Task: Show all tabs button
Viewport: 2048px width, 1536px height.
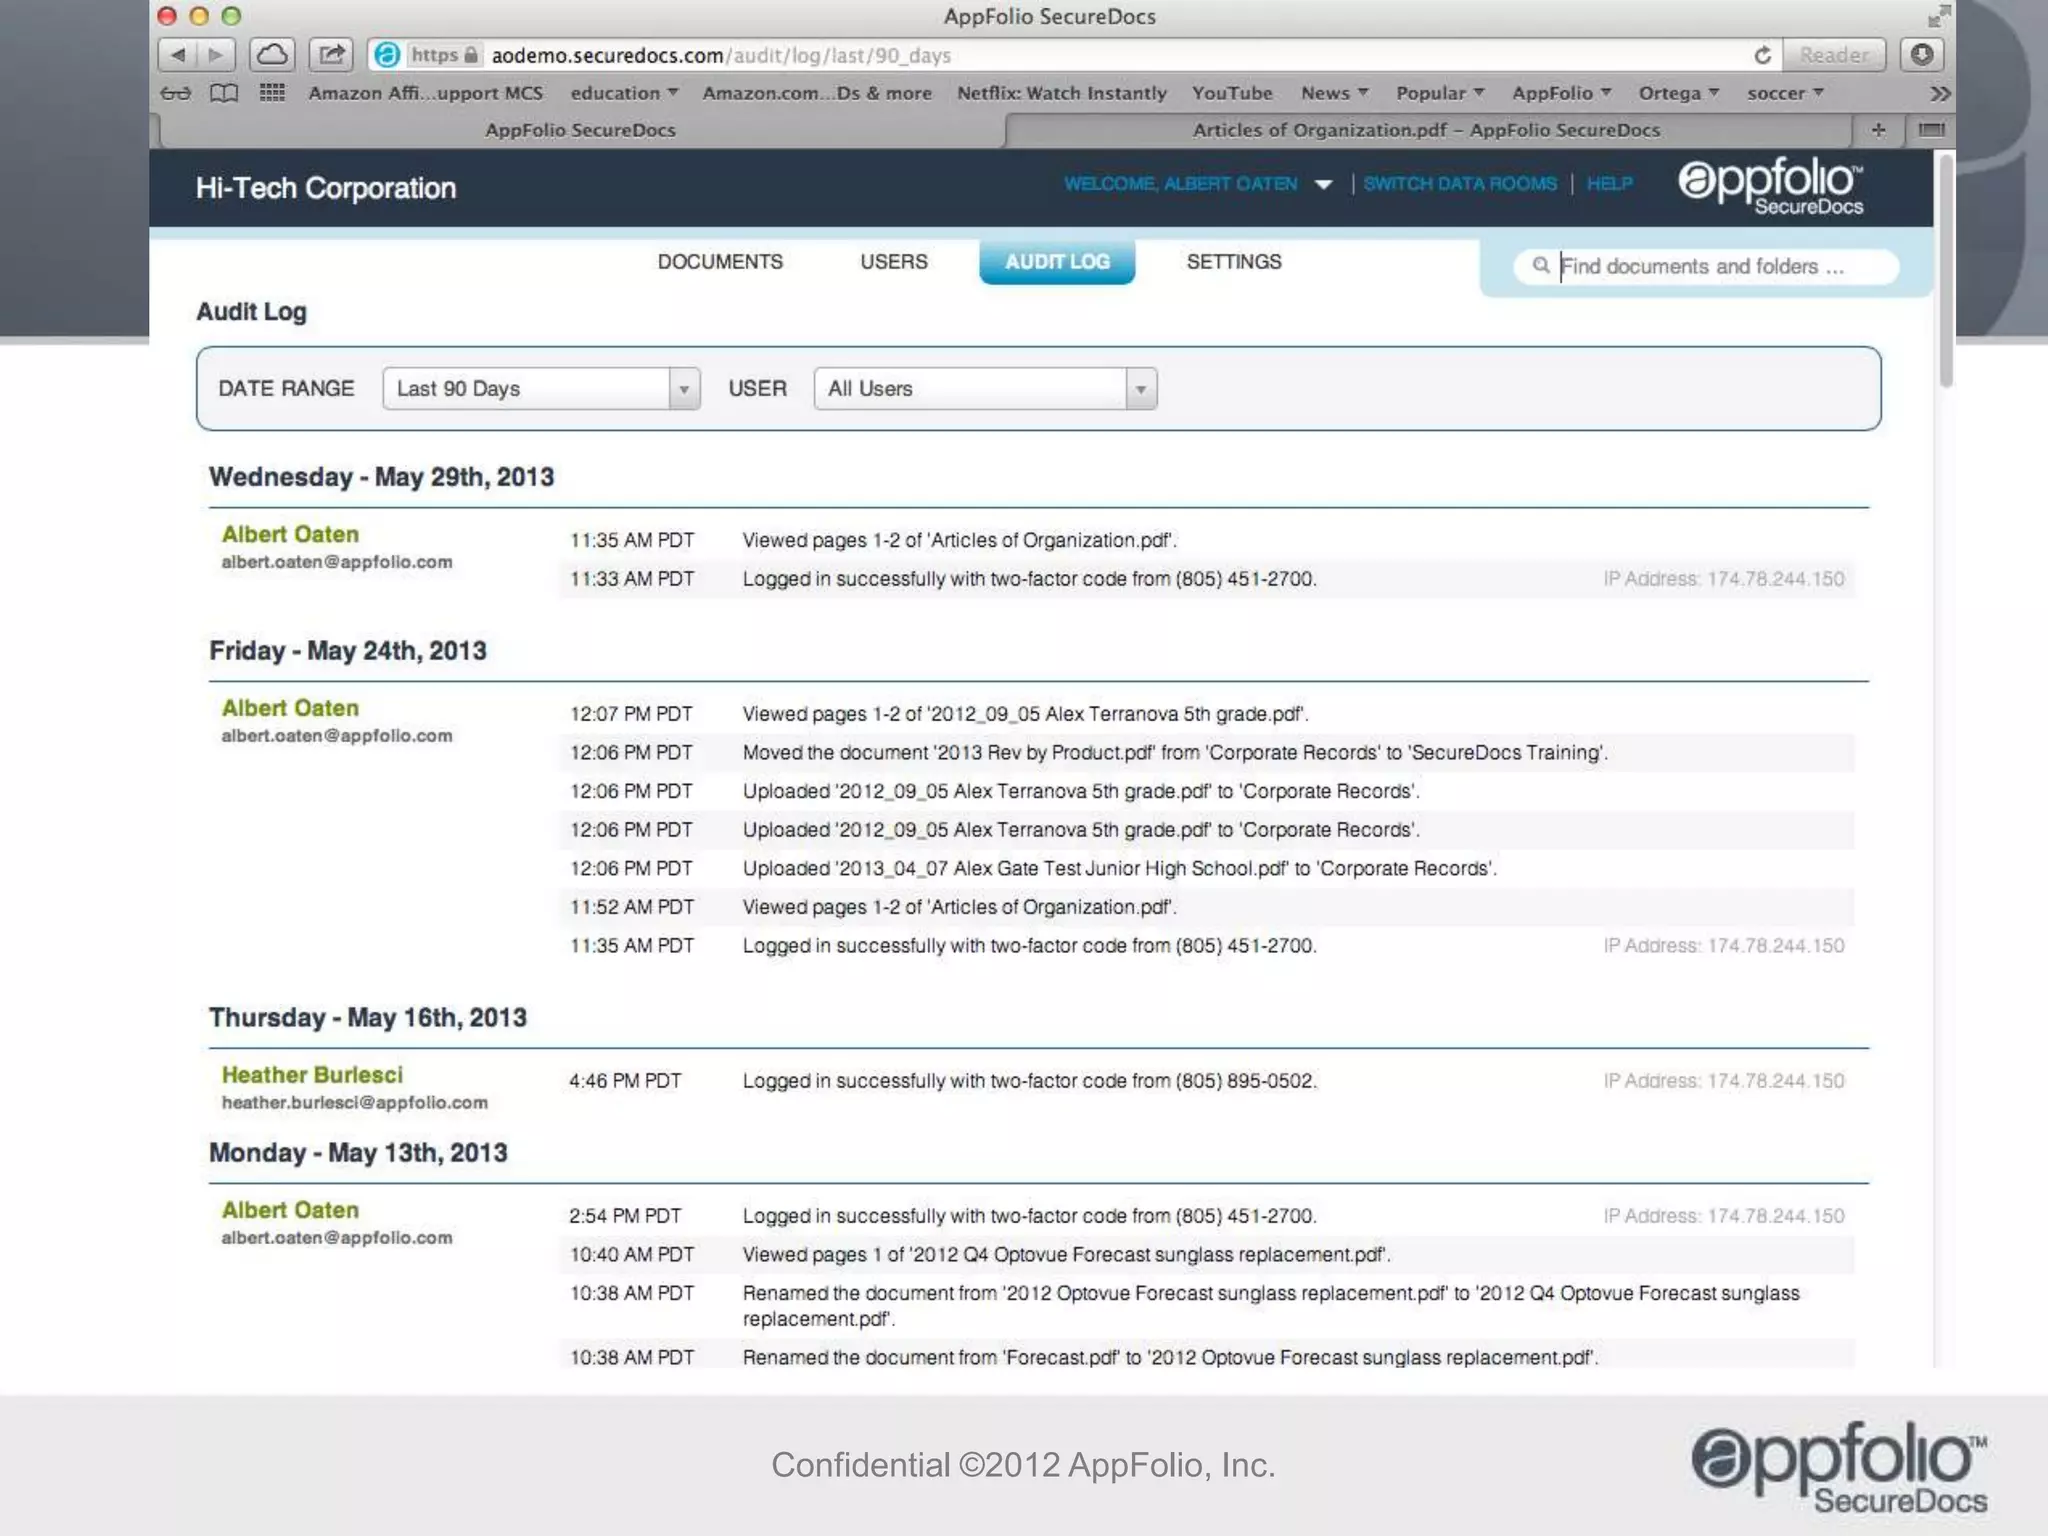Action: (1931, 130)
